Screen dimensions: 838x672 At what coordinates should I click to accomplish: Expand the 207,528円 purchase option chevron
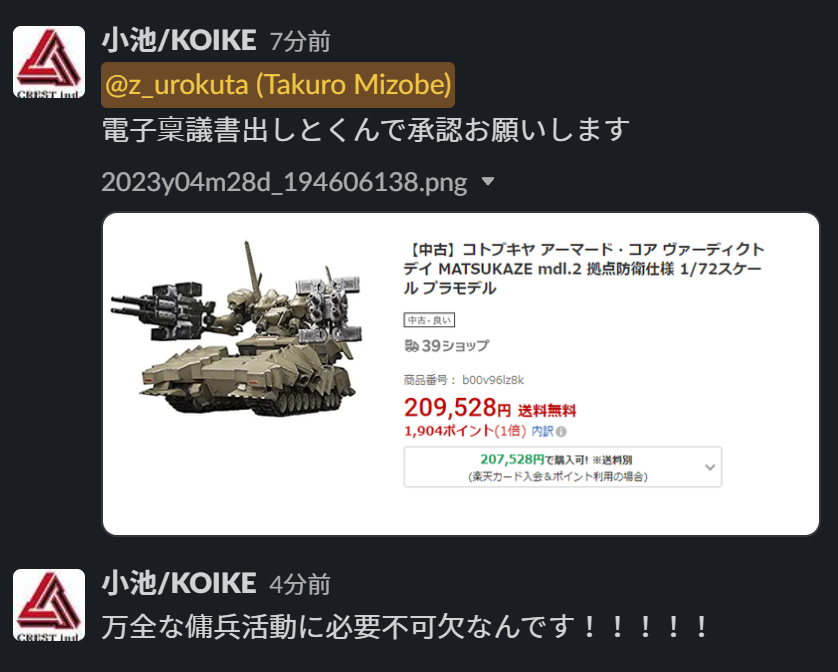tap(710, 467)
